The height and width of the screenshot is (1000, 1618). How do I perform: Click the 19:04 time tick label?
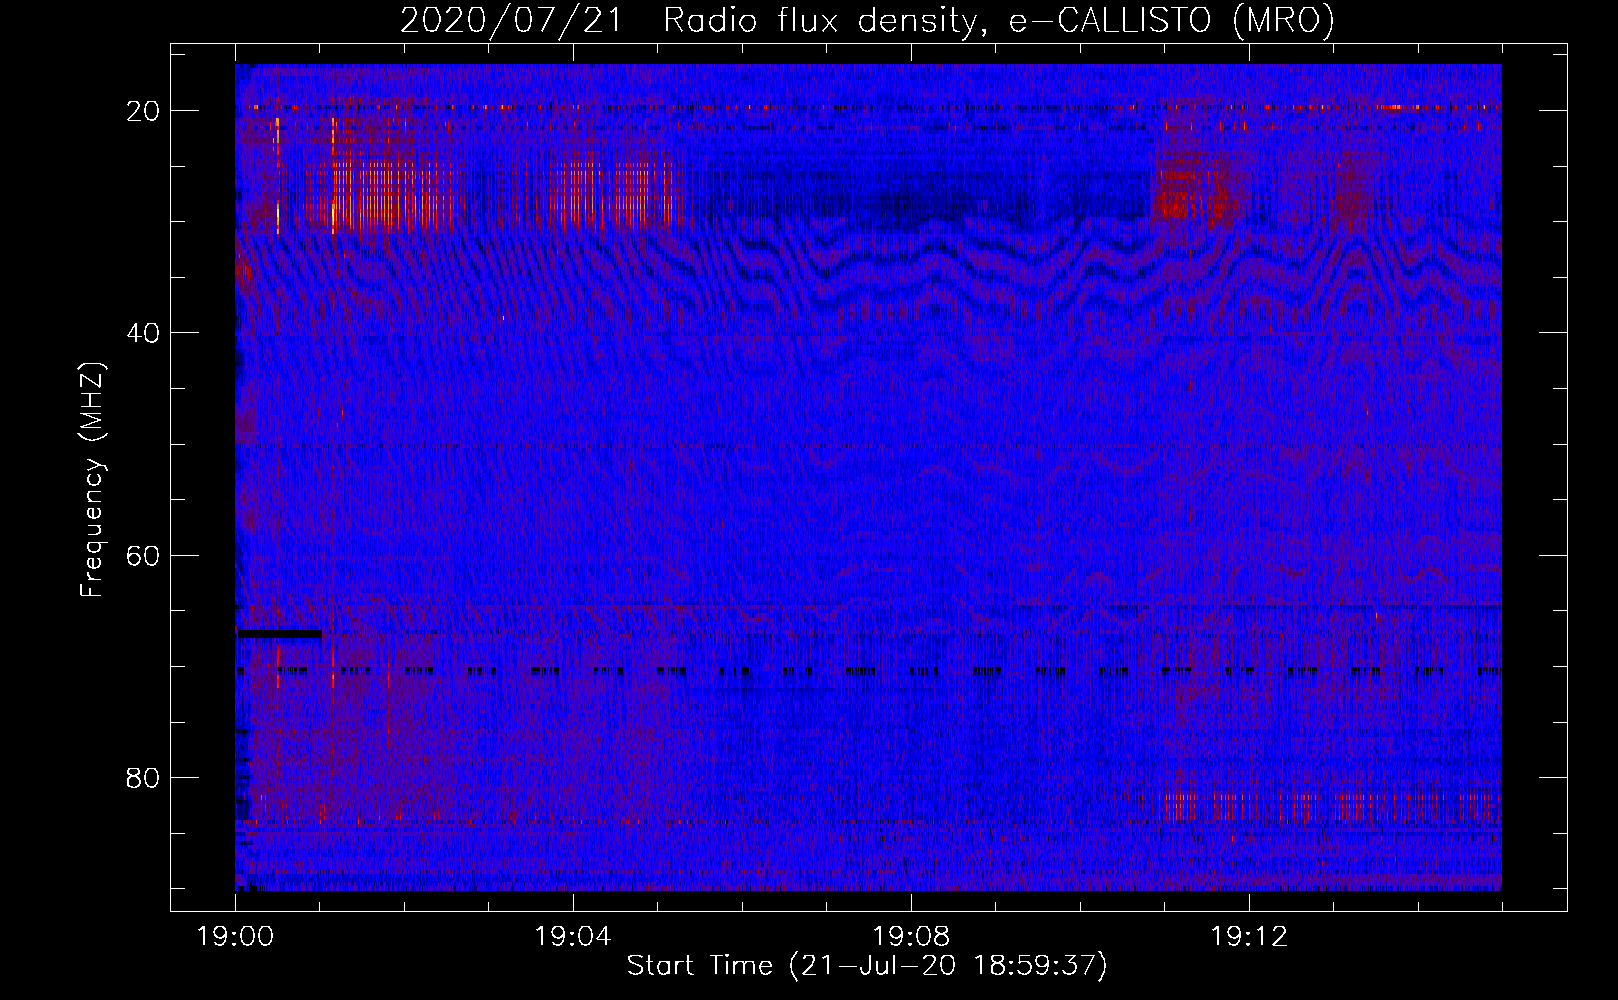[573, 937]
